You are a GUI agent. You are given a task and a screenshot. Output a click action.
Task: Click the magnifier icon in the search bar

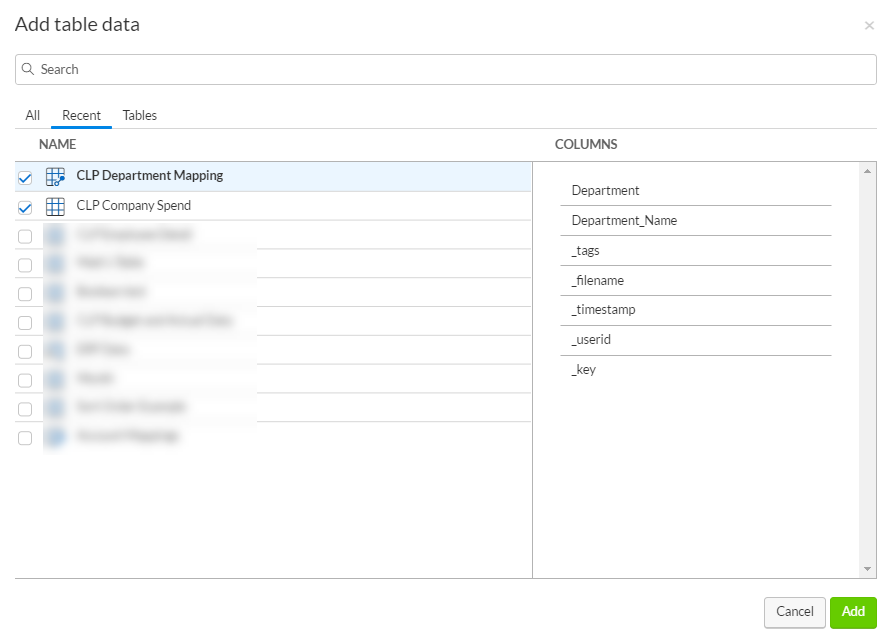point(28,69)
